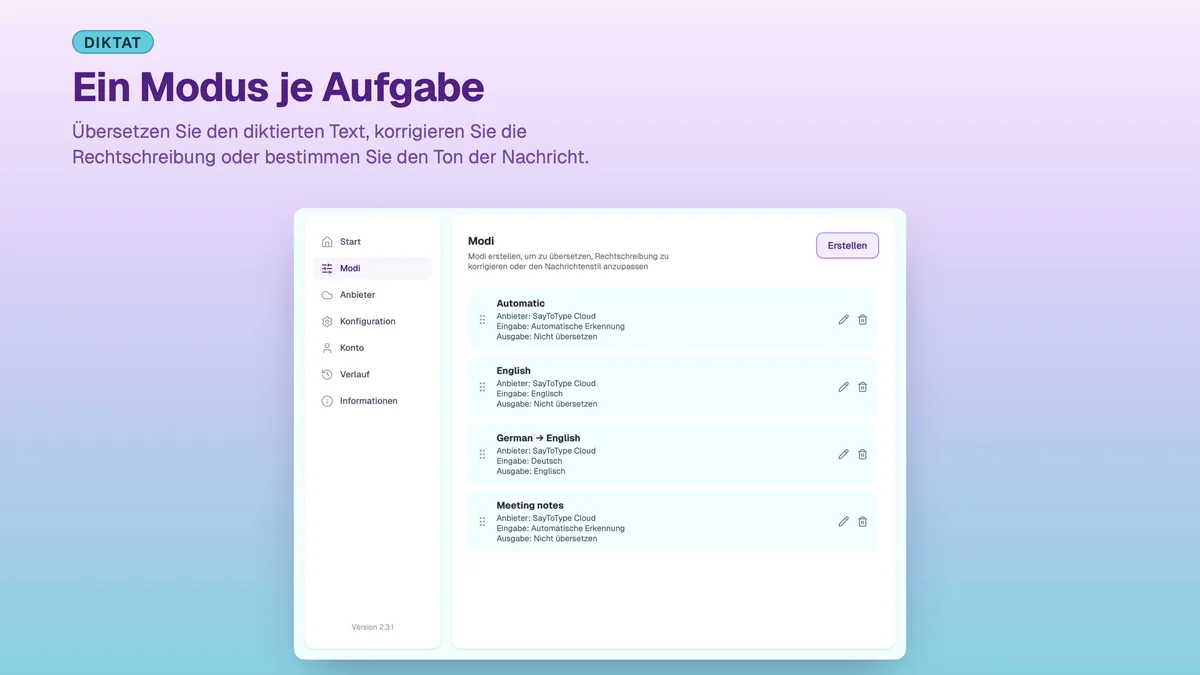Select the German → English mode title
The height and width of the screenshot is (675, 1200).
point(538,438)
